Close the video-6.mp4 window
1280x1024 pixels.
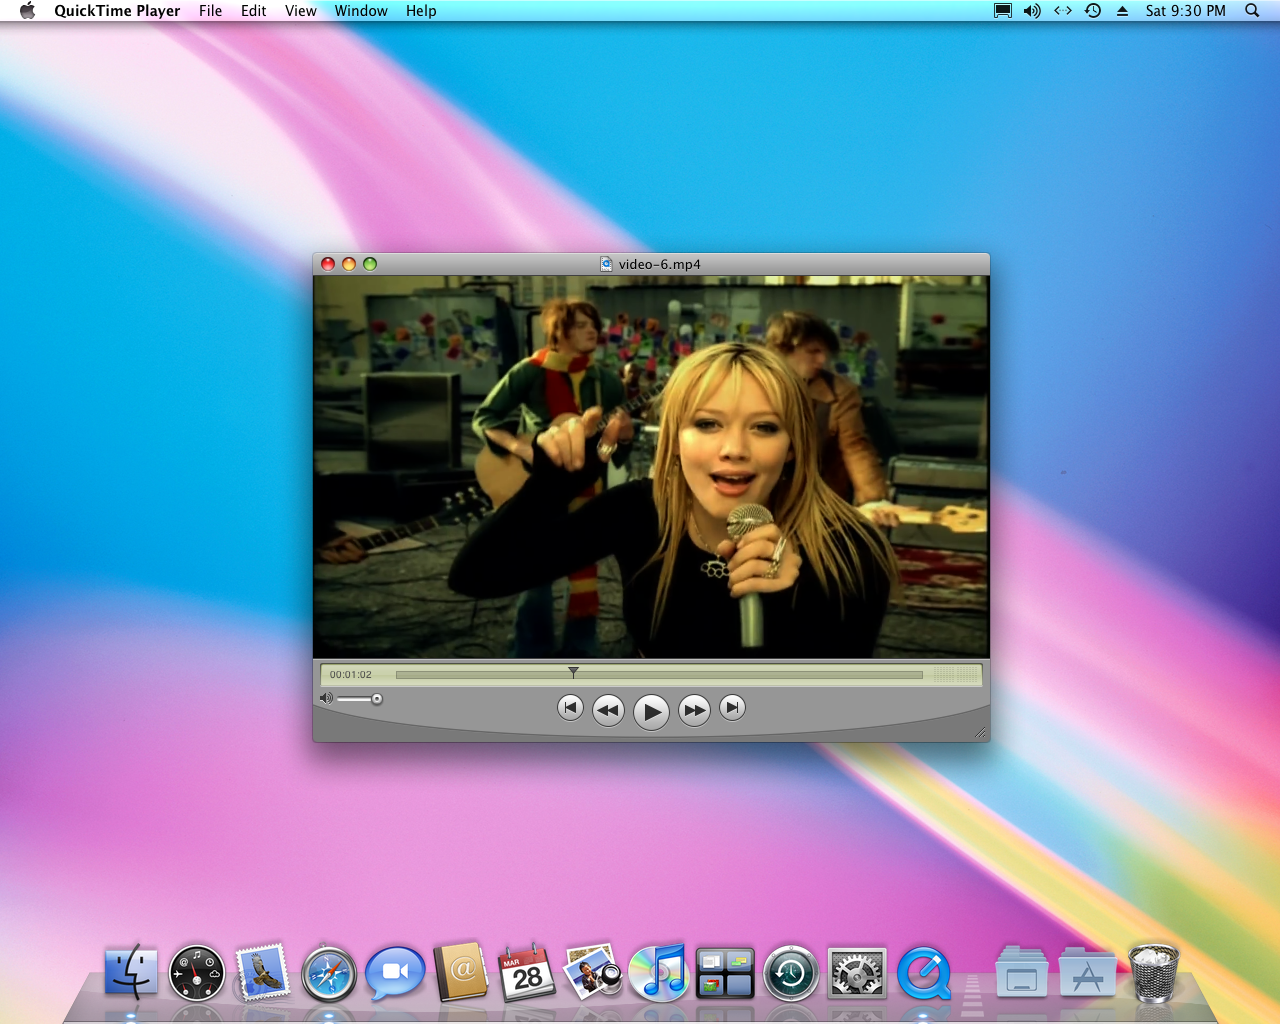(x=328, y=264)
